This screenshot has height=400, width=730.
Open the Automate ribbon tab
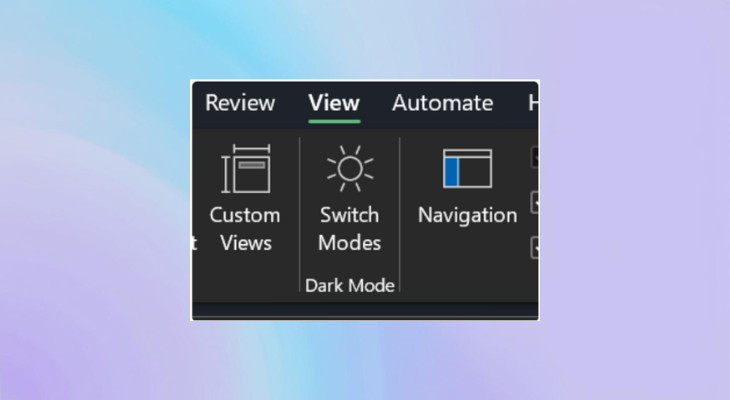pos(443,103)
